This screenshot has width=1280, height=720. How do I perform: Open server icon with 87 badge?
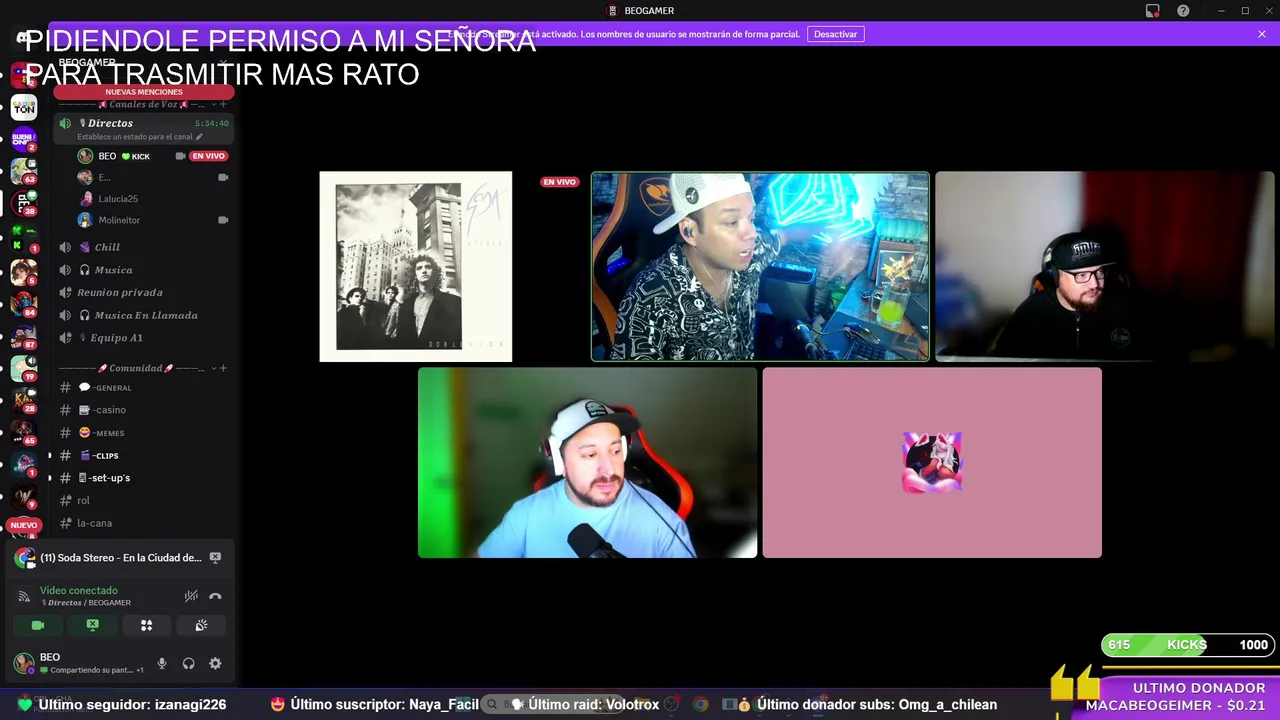point(23,336)
